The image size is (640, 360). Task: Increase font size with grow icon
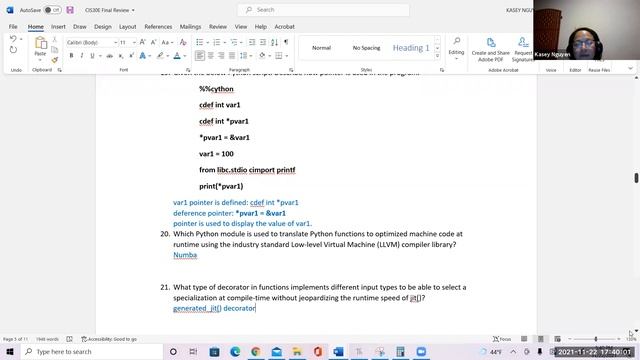pos(142,42)
